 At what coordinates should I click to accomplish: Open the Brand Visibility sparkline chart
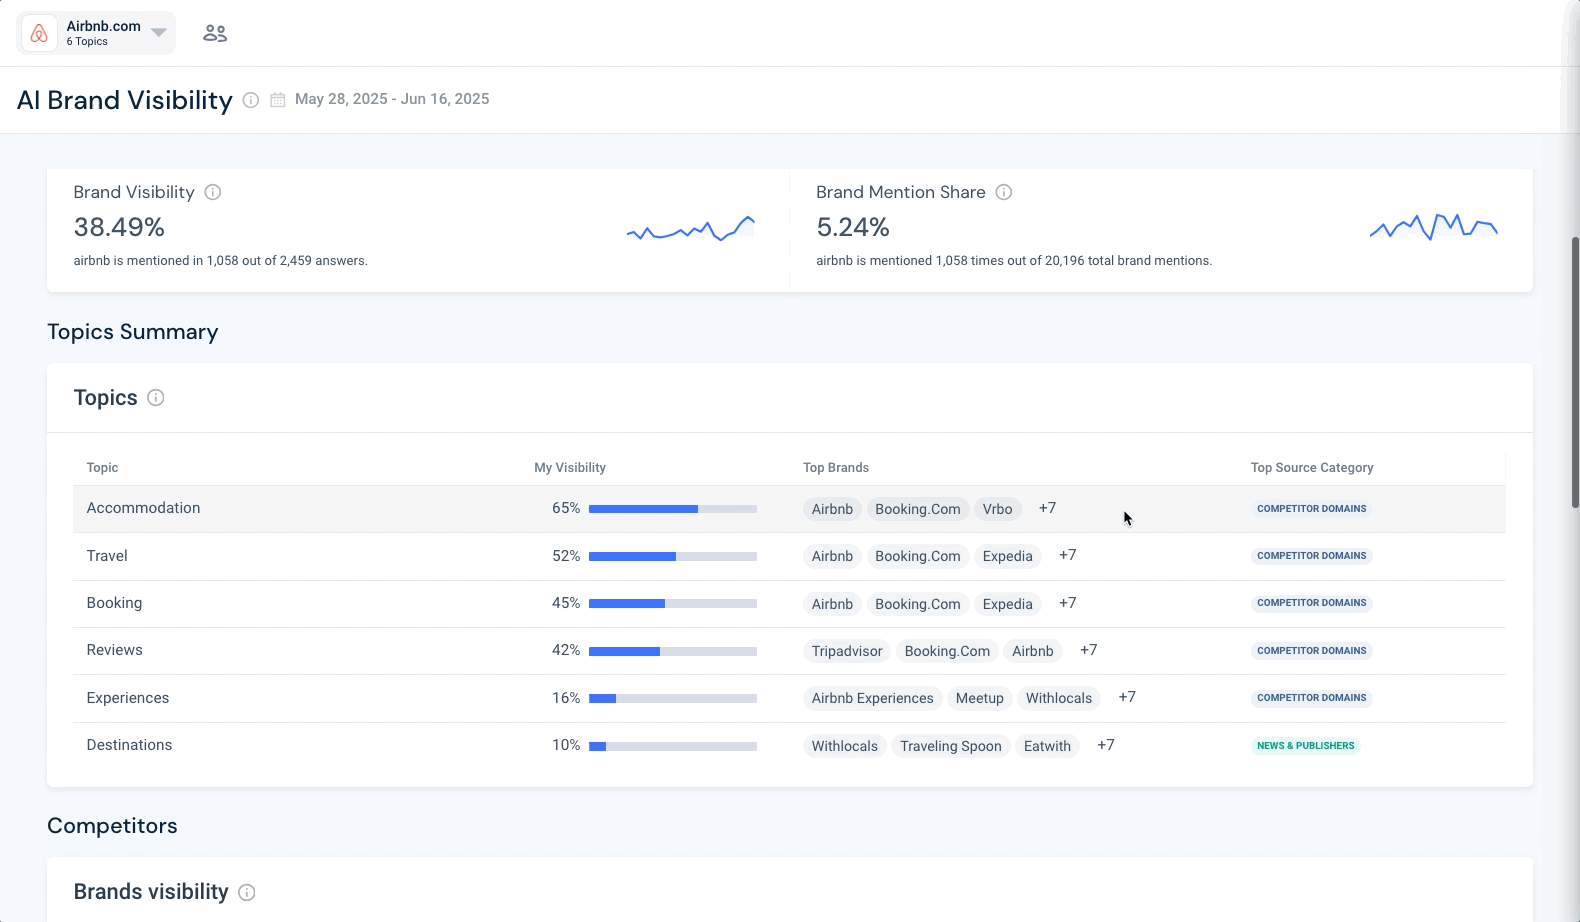tap(691, 229)
